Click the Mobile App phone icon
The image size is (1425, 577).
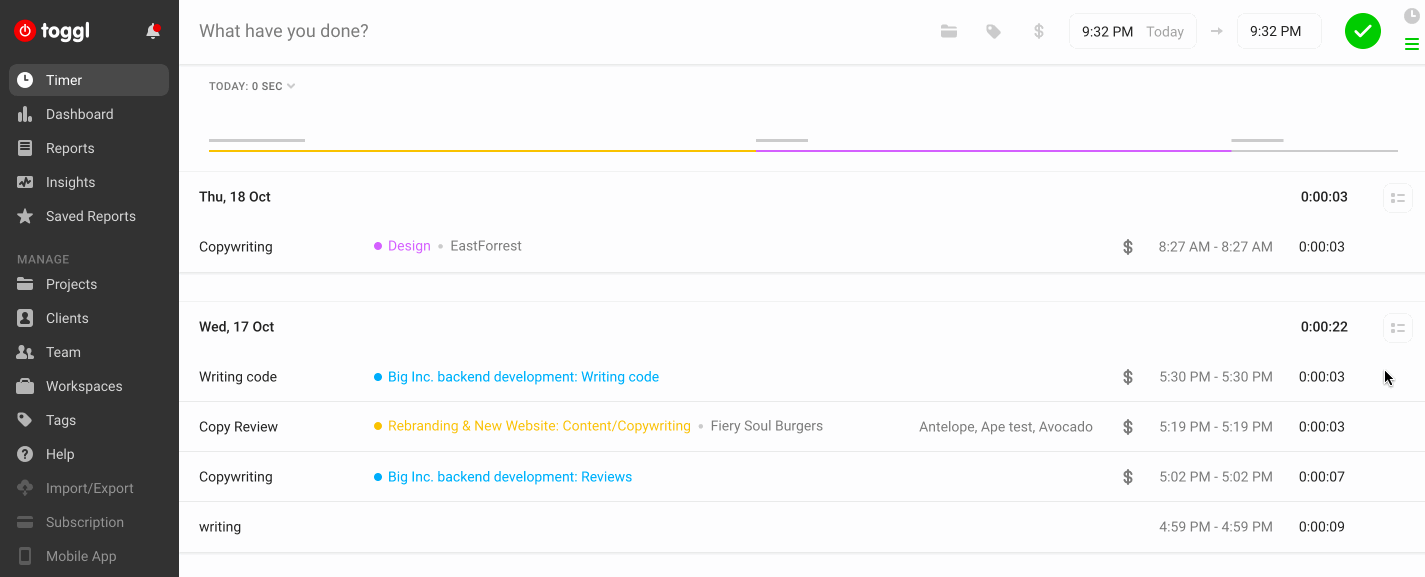tap(25, 556)
